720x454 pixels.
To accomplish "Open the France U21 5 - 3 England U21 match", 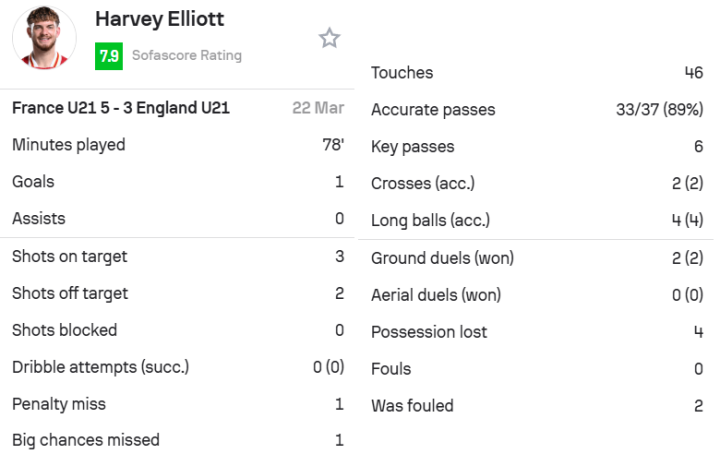I will [x=121, y=108].
